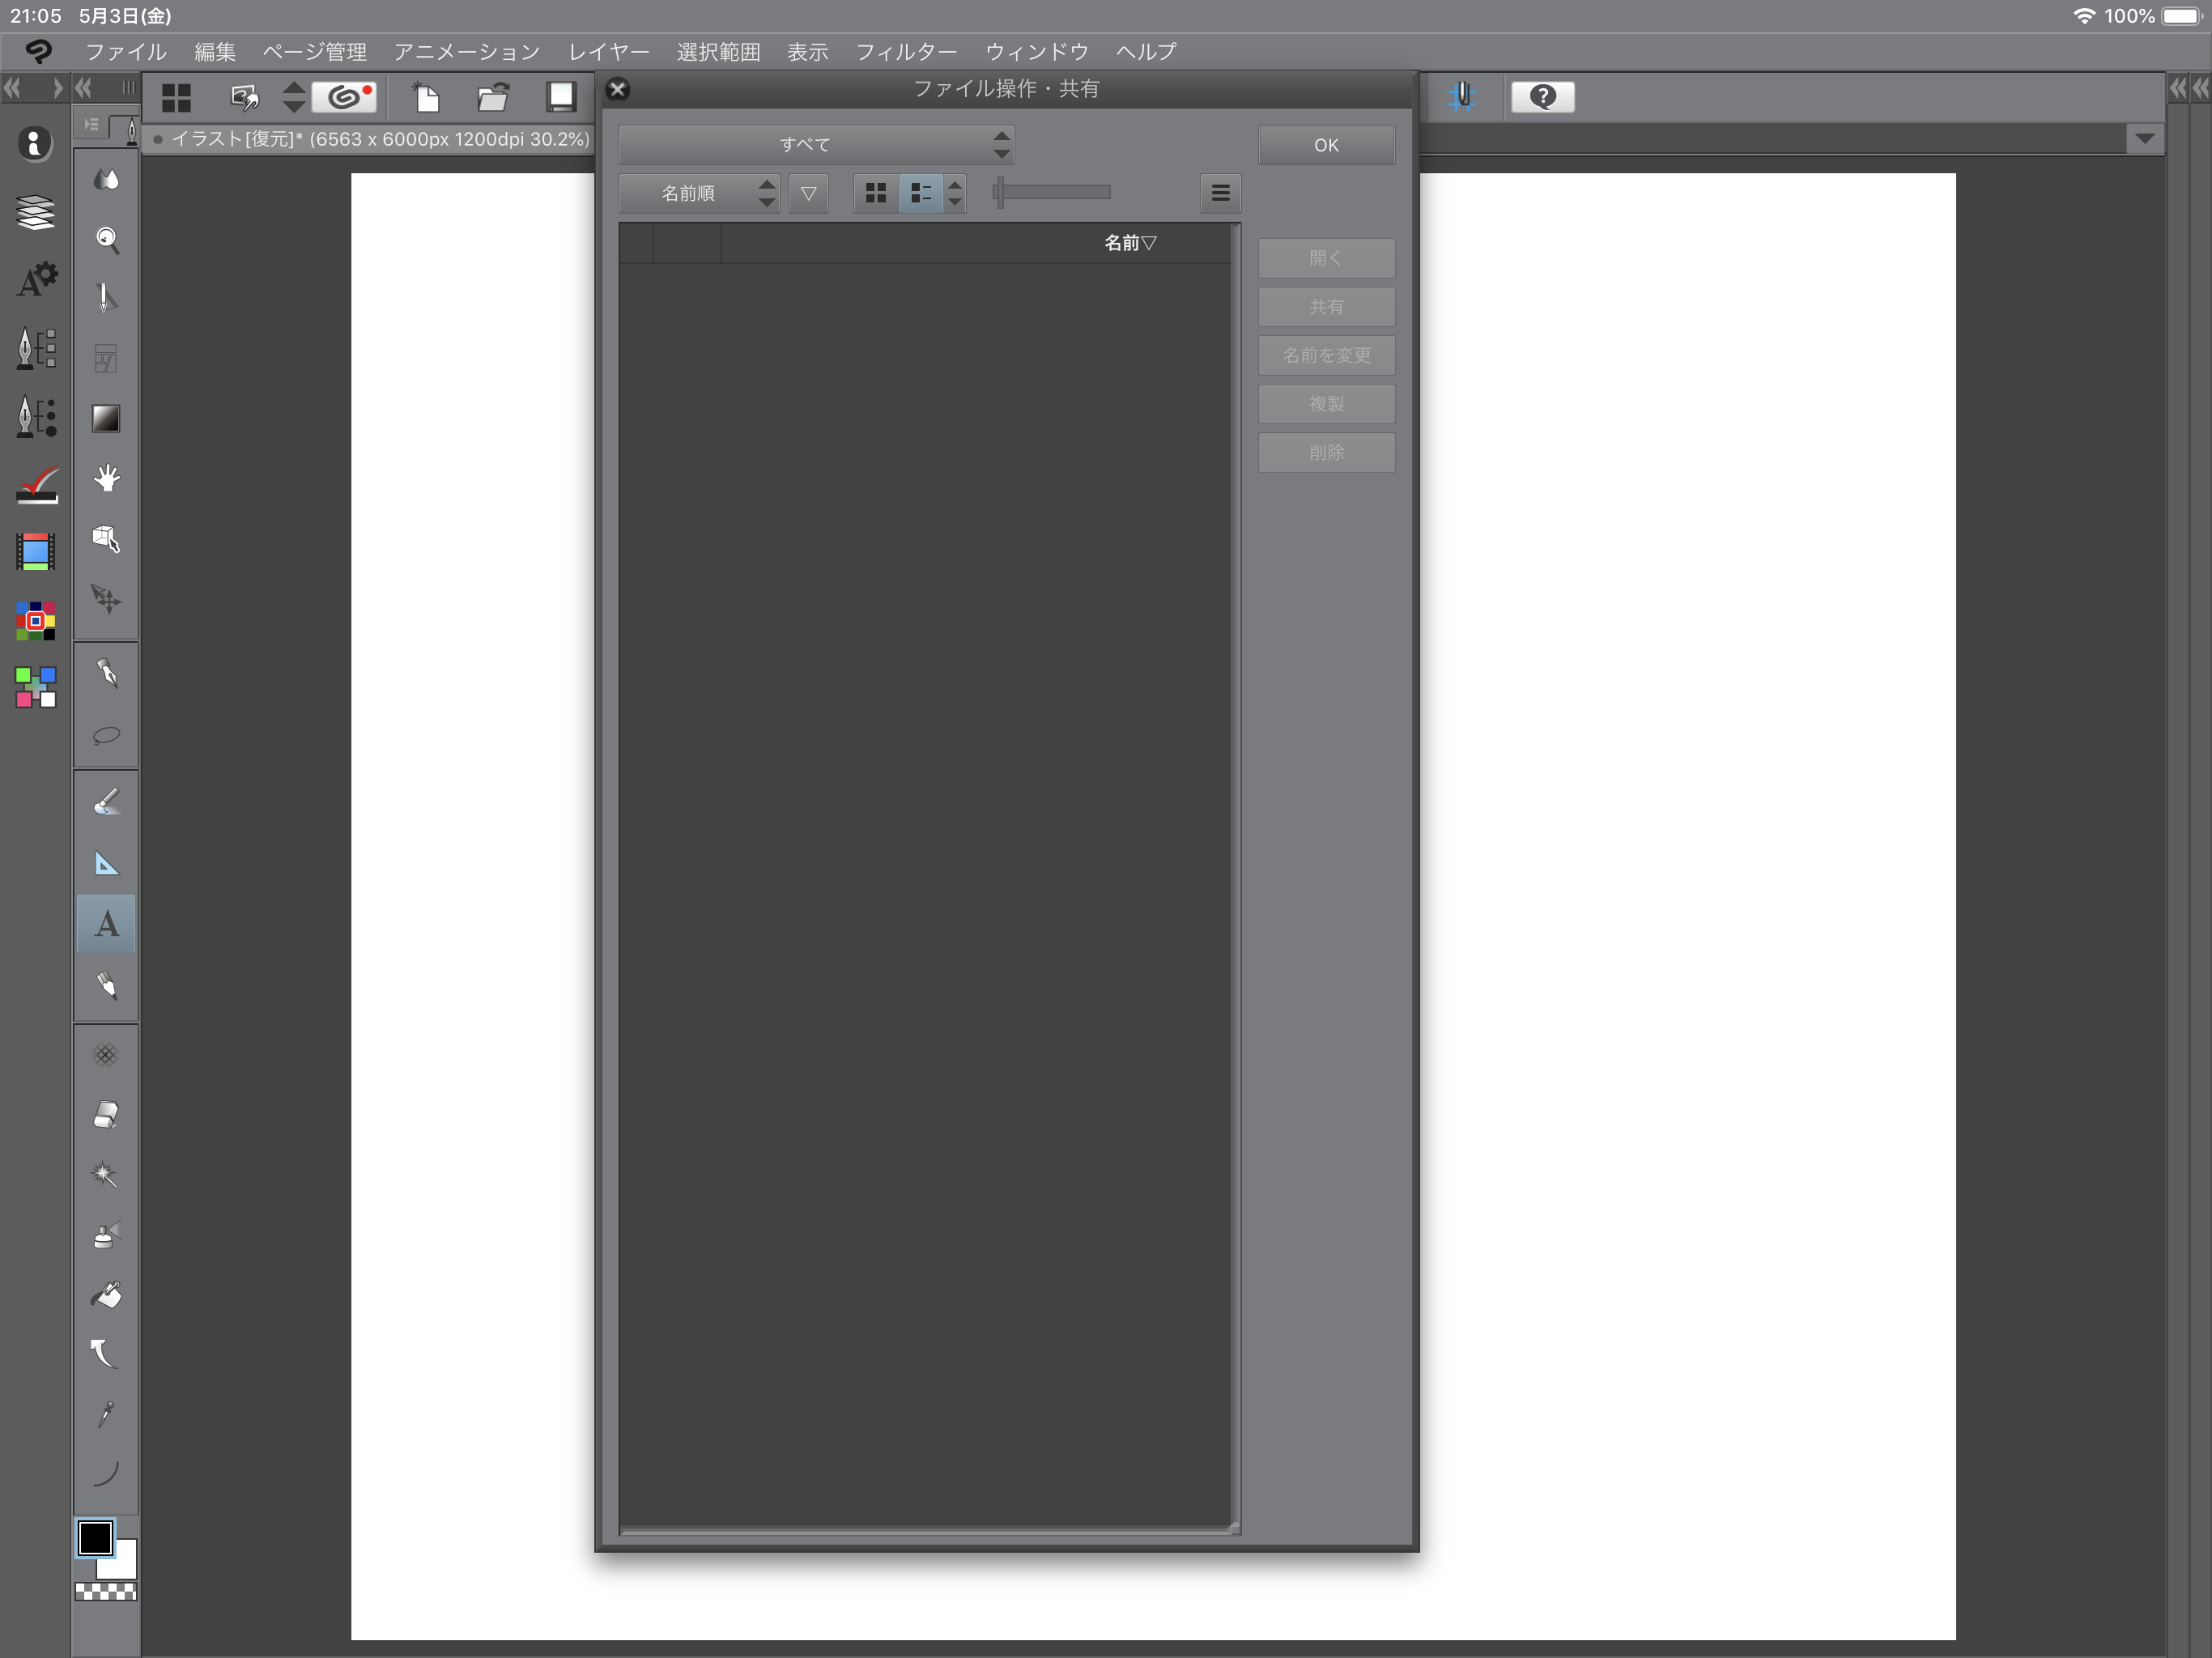Expand the canvas tab list arrow

[2144, 139]
